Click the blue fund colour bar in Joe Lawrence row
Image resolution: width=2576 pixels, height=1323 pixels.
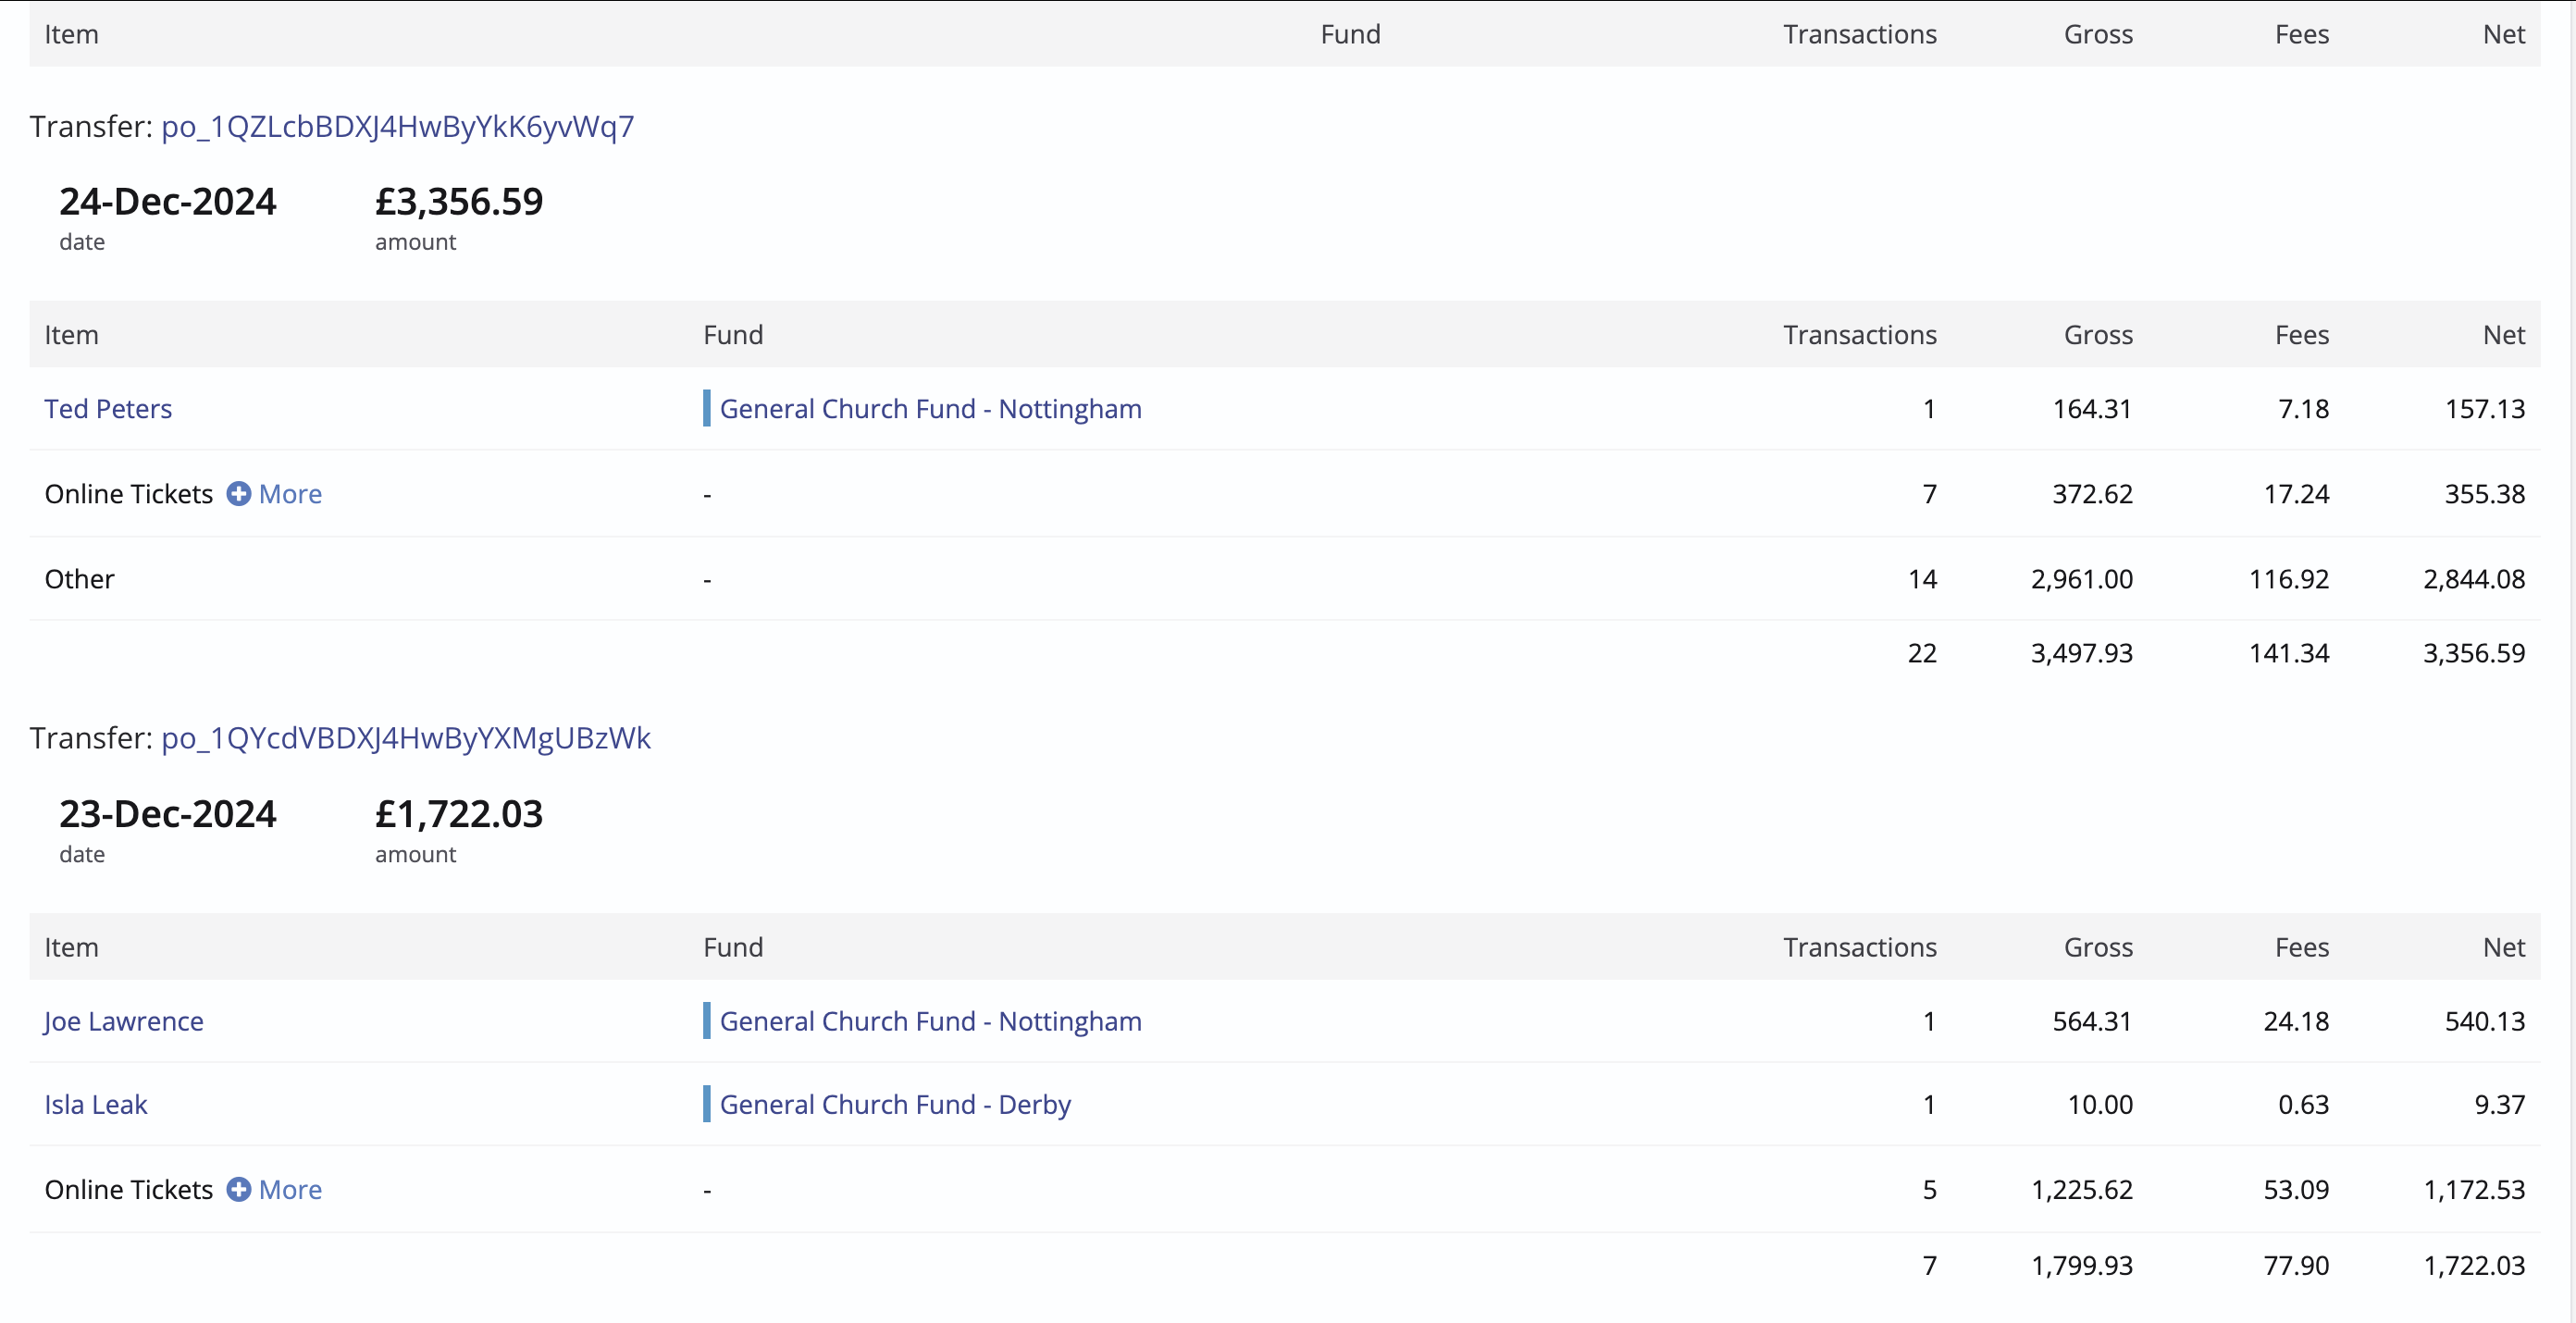pos(707,1021)
